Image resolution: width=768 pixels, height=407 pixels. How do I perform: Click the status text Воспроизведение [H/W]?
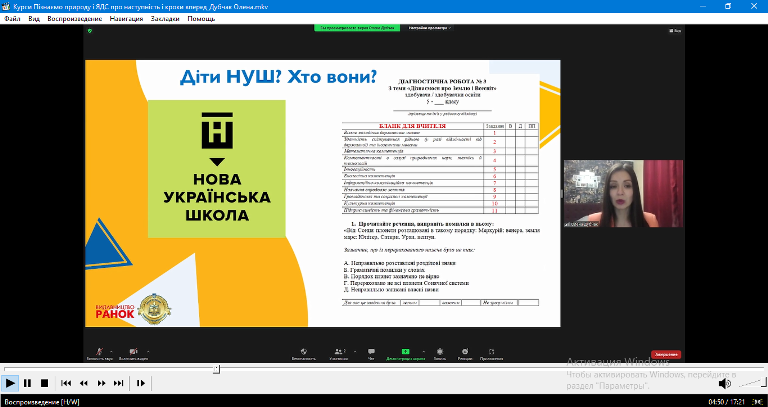(x=42, y=402)
